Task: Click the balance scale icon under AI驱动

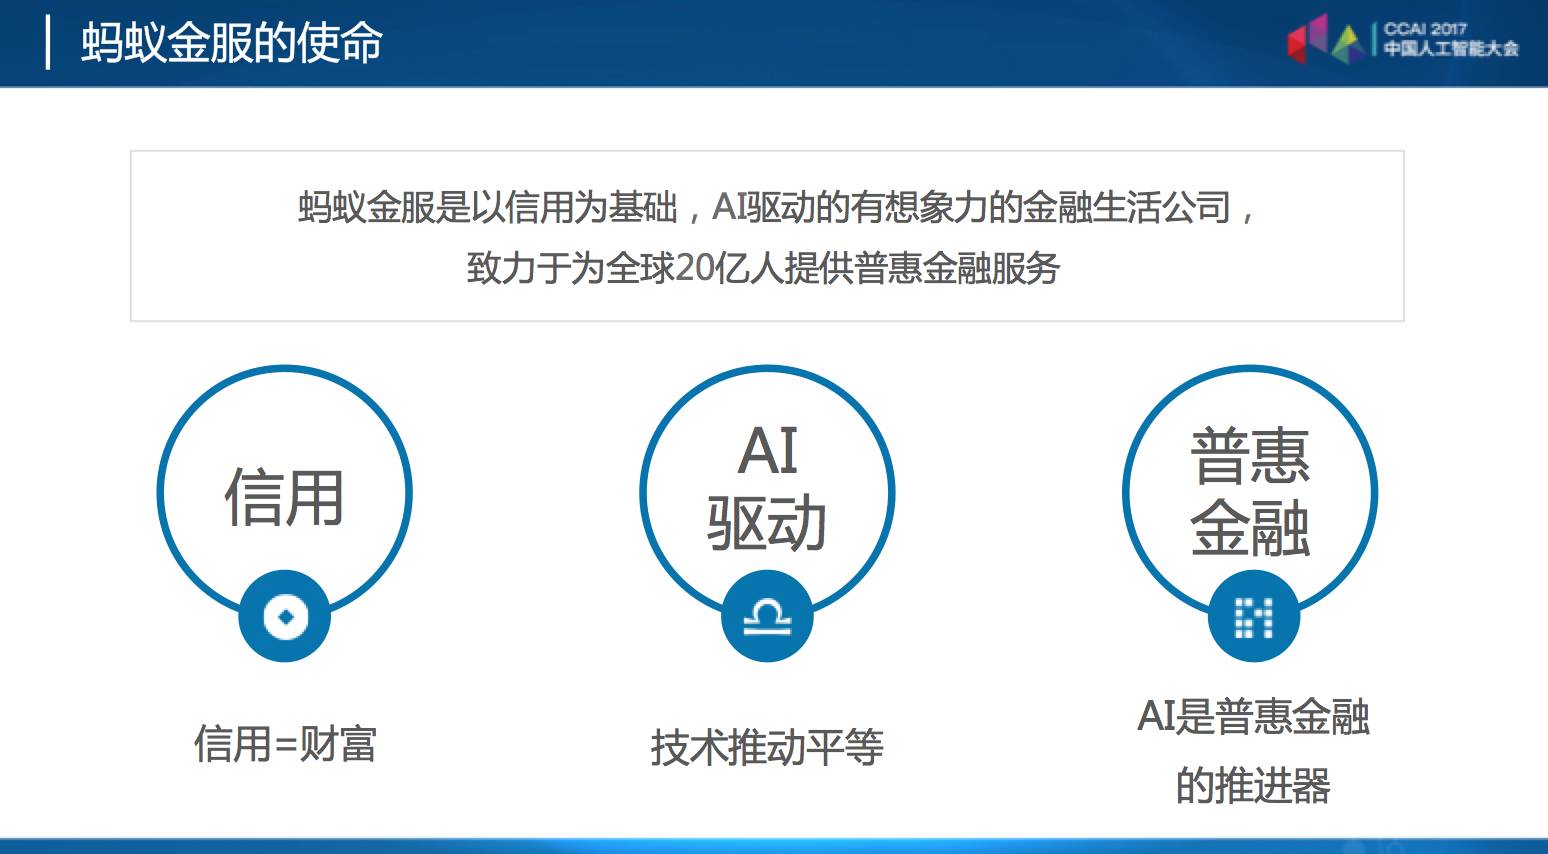Action: click(x=767, y=616)
